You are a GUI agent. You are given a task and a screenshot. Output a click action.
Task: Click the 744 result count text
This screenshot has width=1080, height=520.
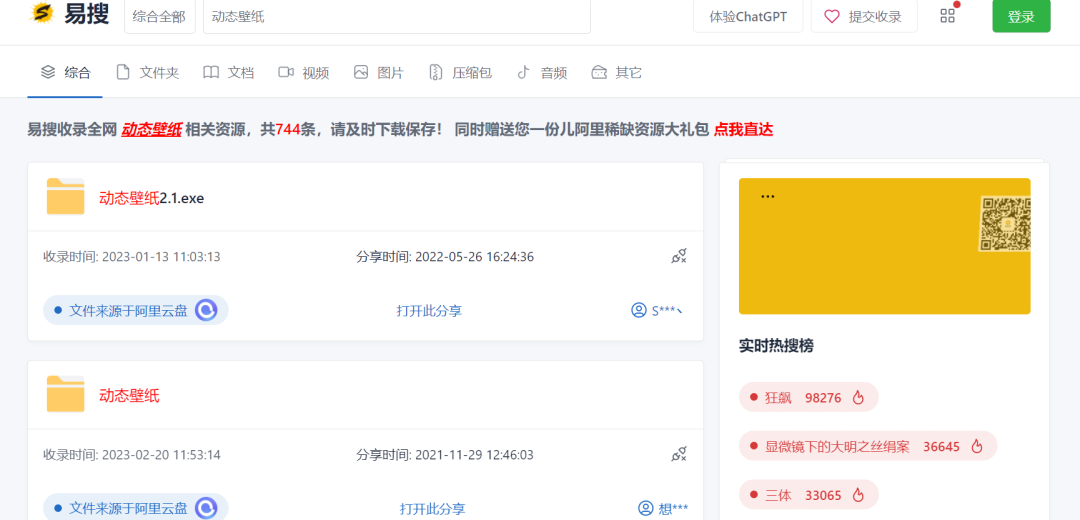tap(287, 129)
